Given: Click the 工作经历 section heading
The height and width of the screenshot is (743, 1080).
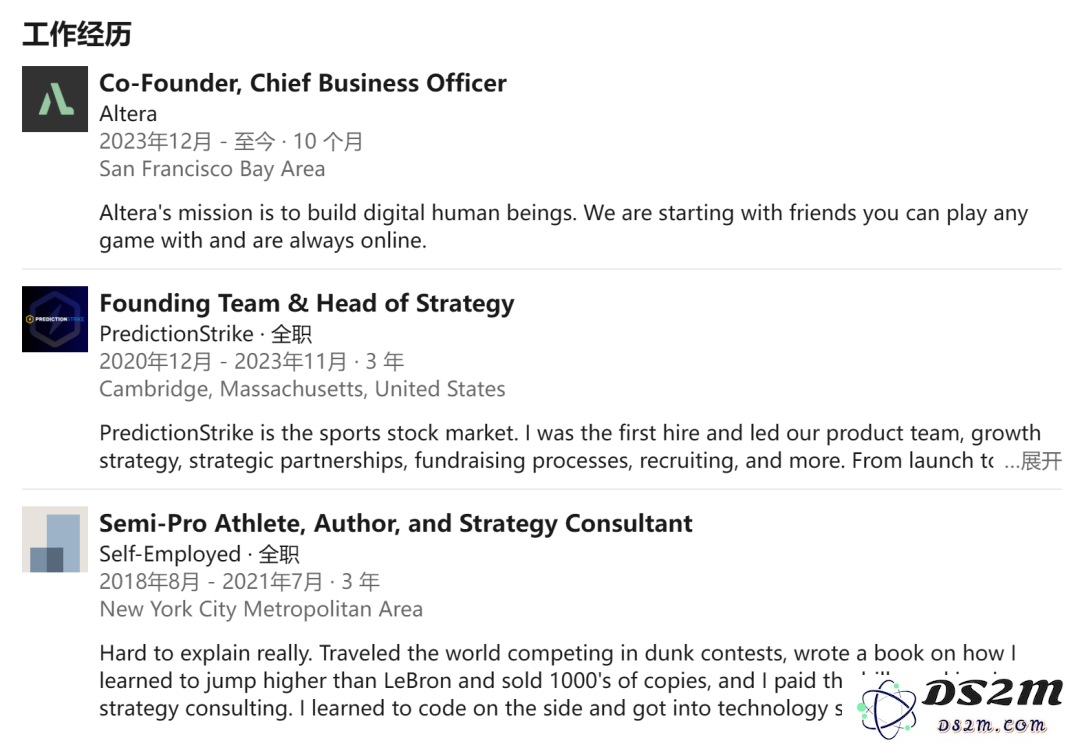Looking at the screenshot, I should [x=76, y=34].
